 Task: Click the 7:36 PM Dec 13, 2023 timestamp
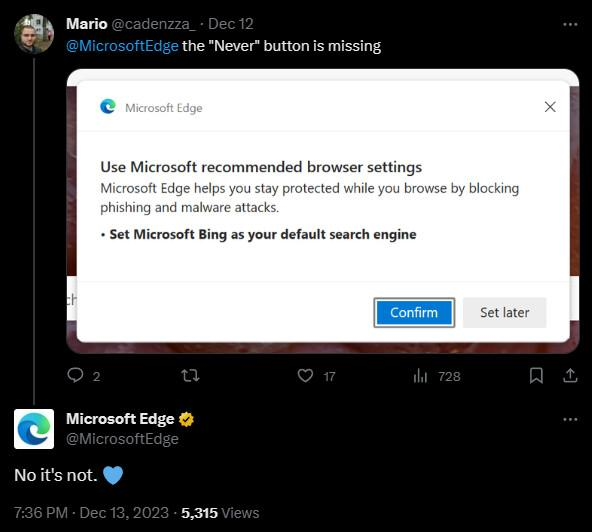(91, 513)
